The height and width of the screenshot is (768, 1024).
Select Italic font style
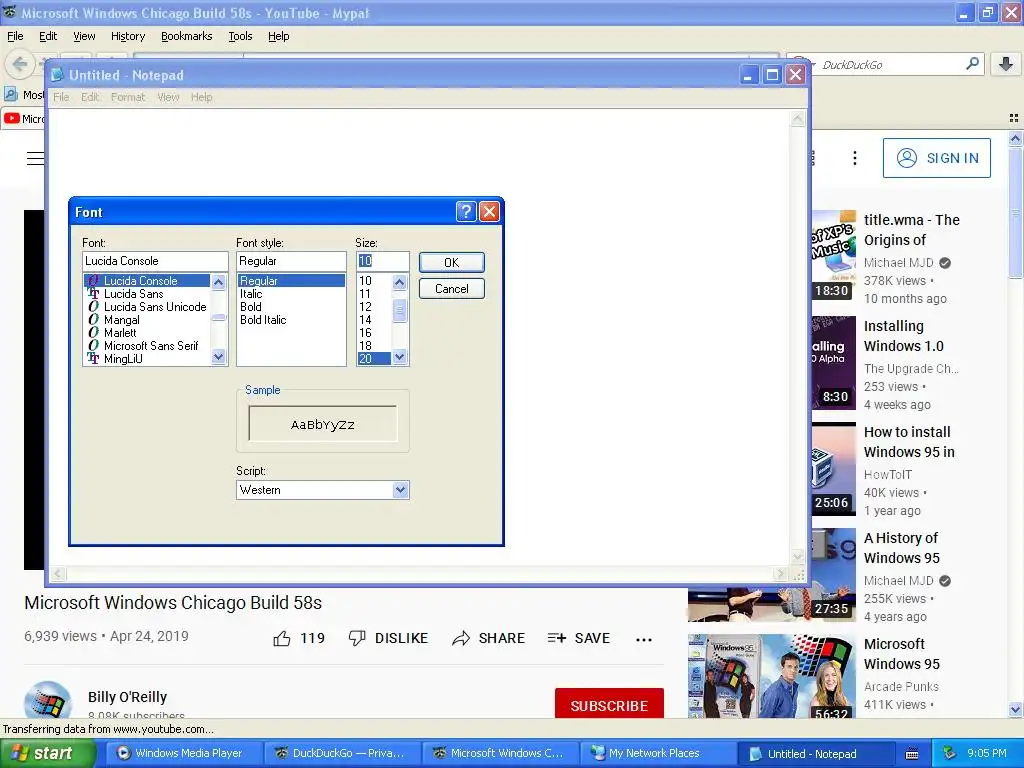coord(251,294)
